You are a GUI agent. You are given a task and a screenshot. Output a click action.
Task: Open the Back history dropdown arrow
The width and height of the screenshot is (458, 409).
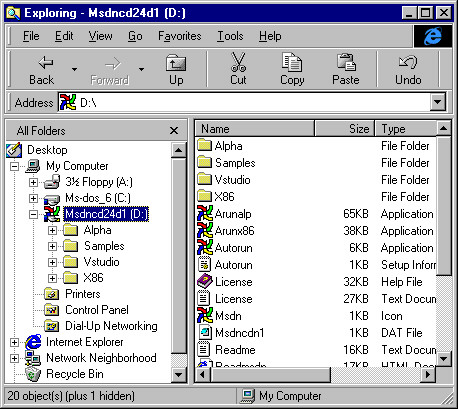[x=74, y=69]
